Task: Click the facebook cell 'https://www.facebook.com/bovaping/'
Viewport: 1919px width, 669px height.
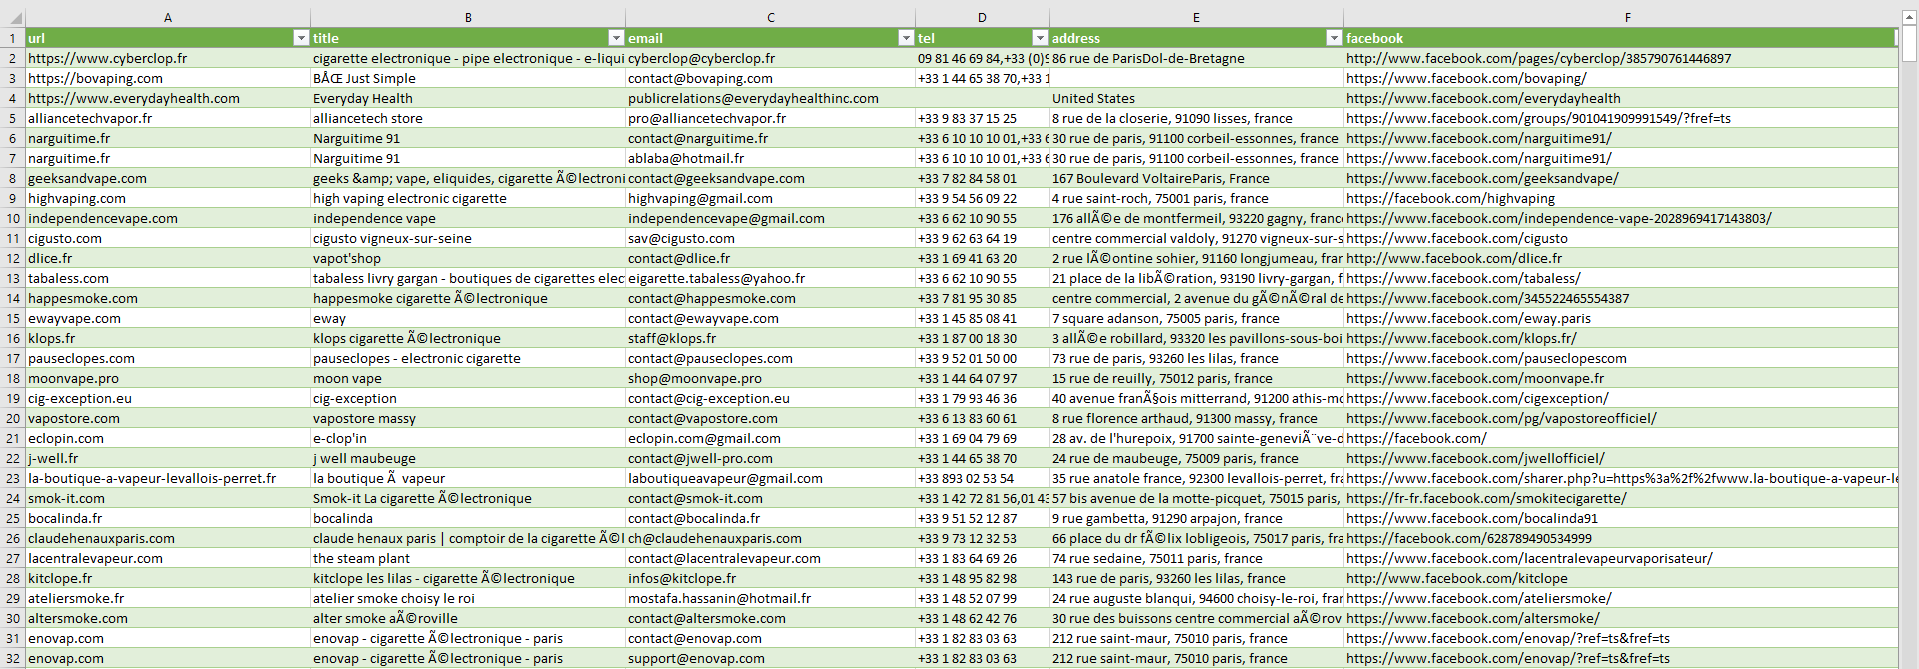Action: pyautogui.click(x=1620, y=78)
